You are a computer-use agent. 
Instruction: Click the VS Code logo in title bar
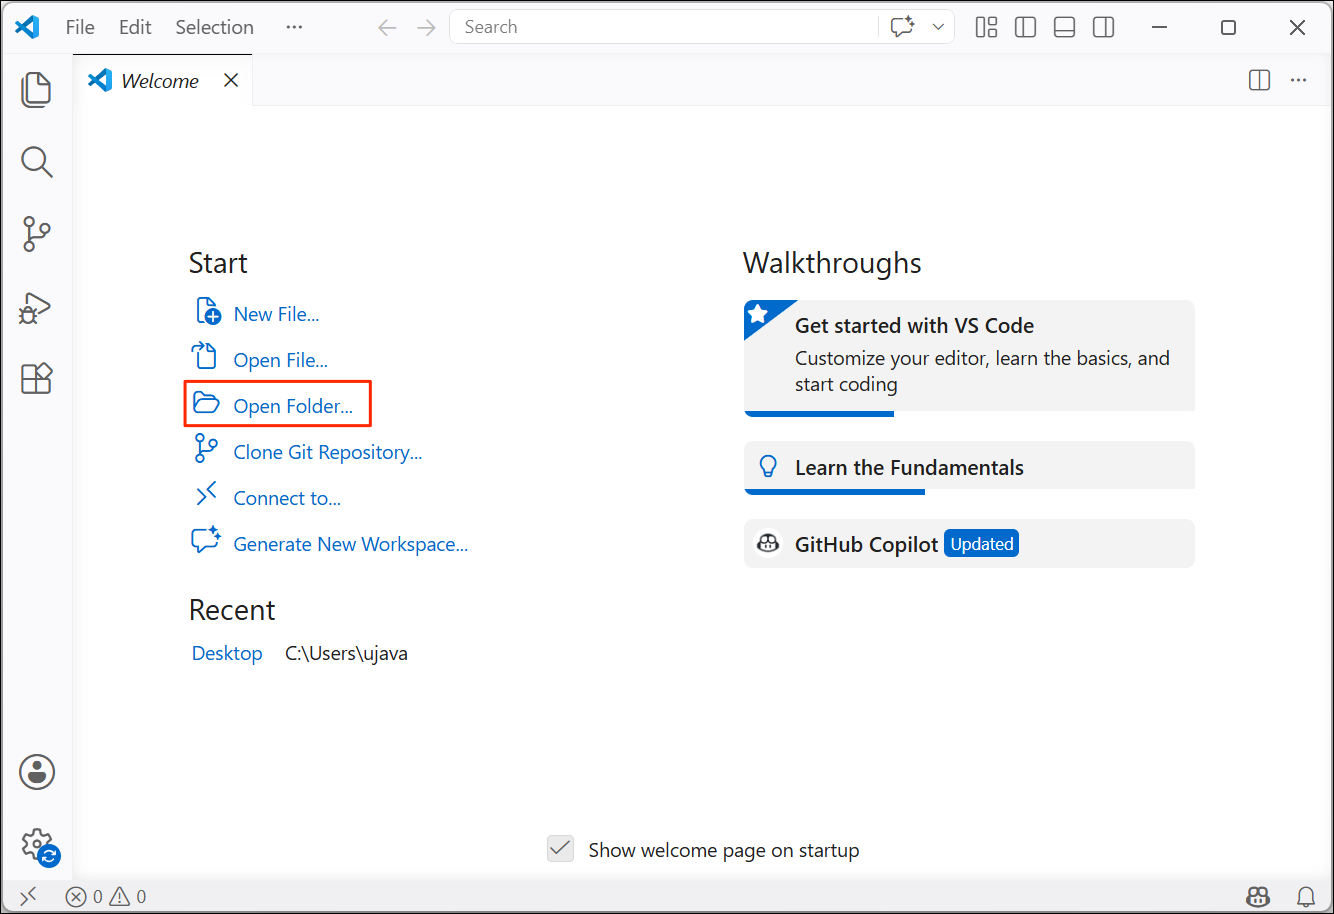click(x=28, y=27)
